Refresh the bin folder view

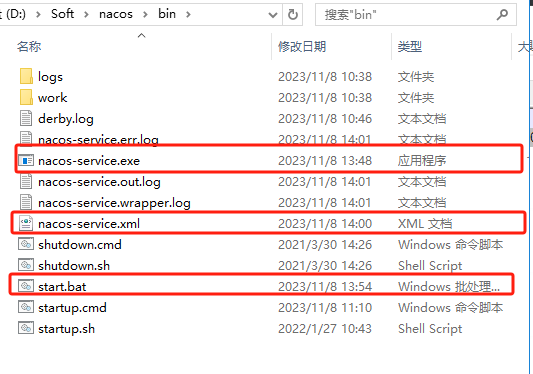[x=293, y=14]
